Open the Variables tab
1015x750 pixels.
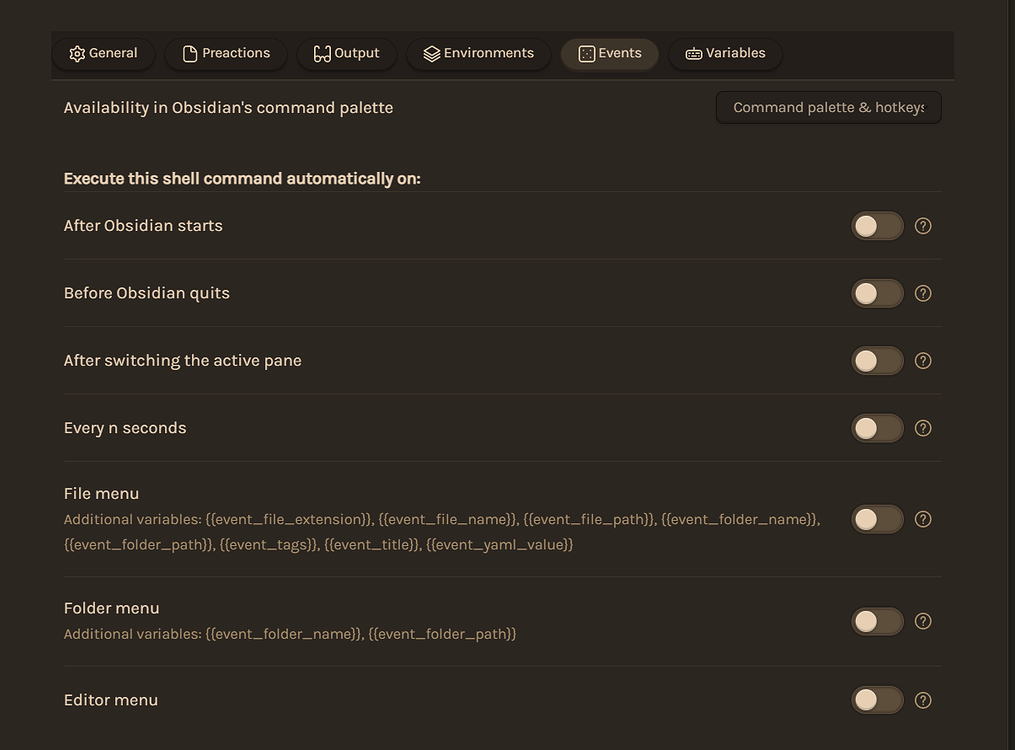[725, 54]
